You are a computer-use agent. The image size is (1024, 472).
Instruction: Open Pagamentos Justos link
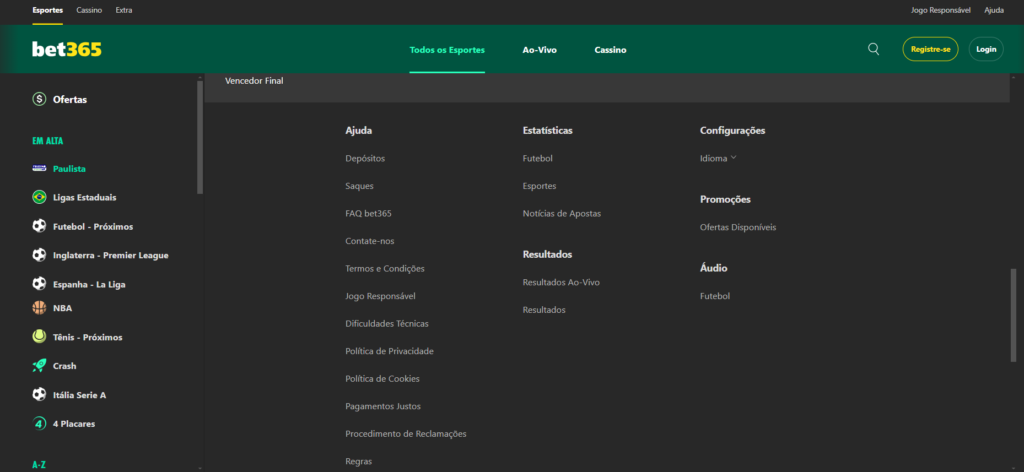pyautogui.click(x=383, y=406)
